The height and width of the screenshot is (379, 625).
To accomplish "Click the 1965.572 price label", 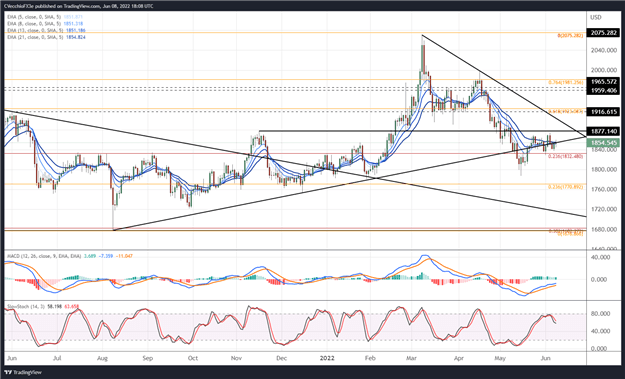I will [603, 81].
